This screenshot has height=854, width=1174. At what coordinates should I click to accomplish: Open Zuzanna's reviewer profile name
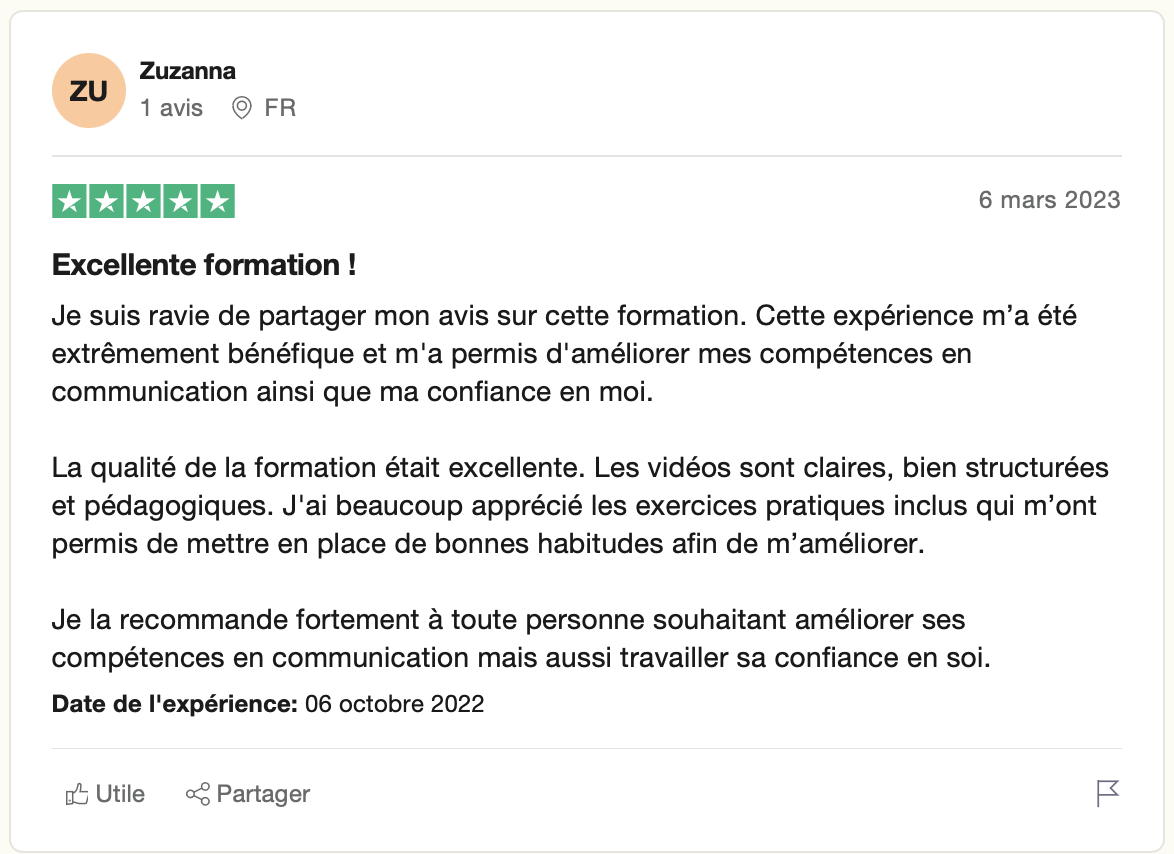click(x=187, y=71)
